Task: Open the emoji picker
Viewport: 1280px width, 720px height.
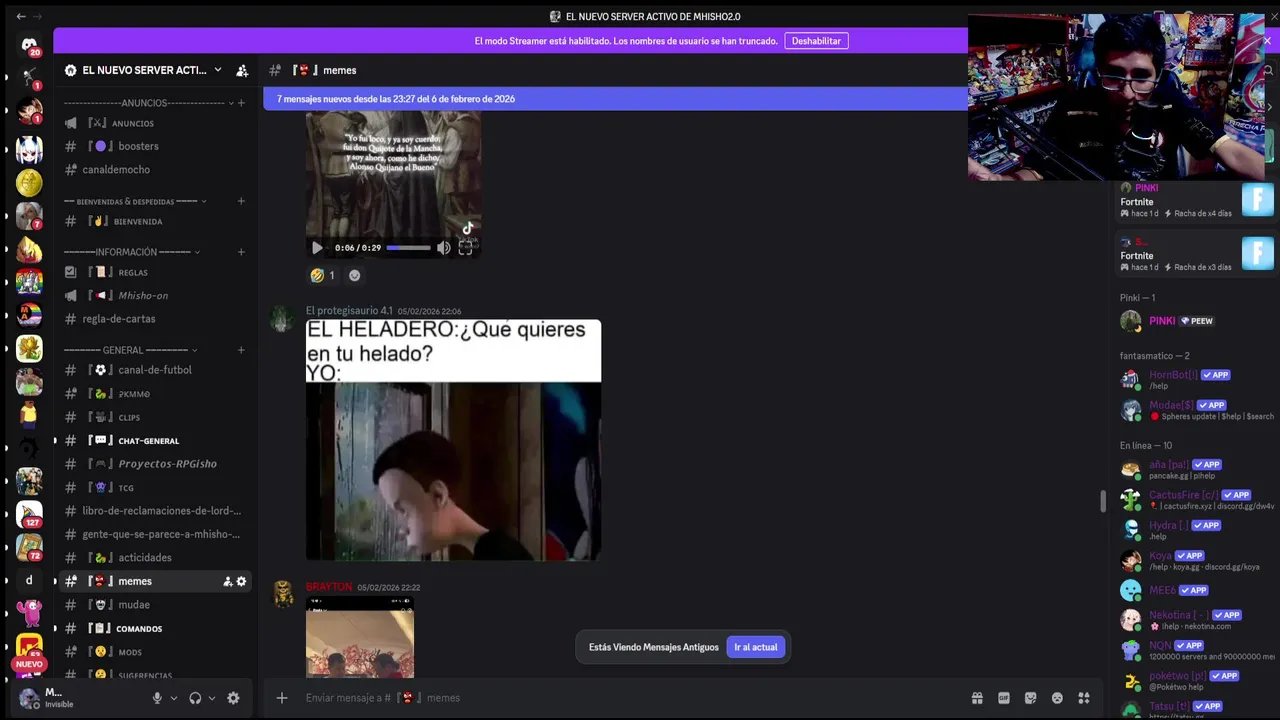Action: click(x=1057, y=698)
